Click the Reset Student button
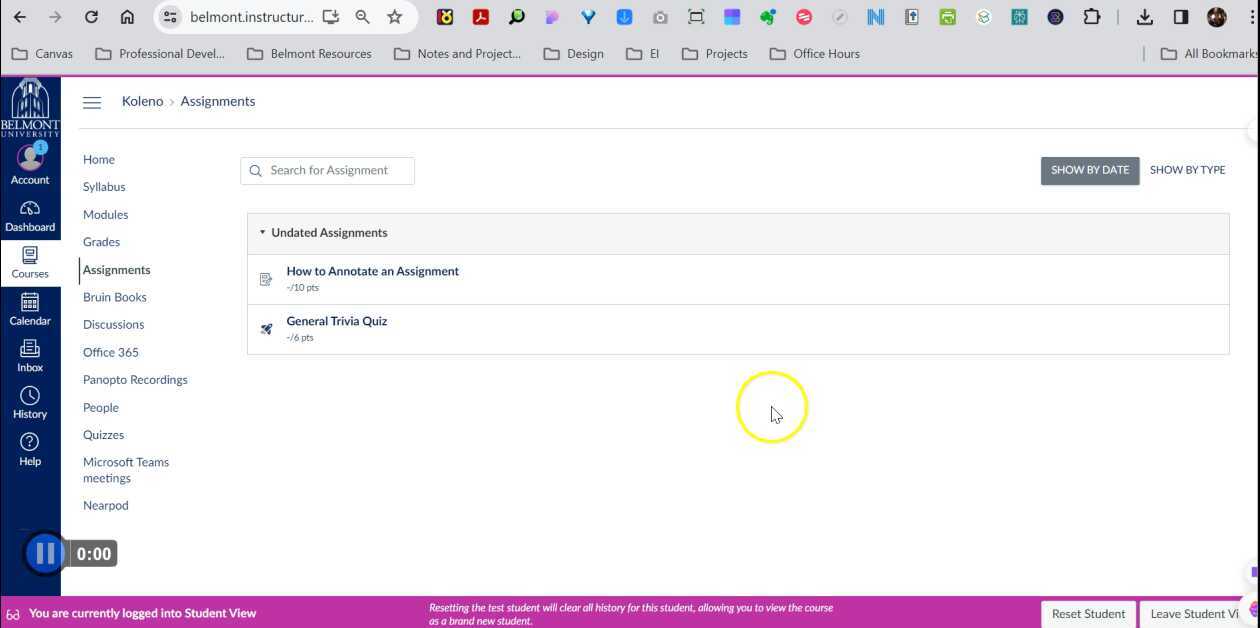Image resolution: width=1260 pixels, height=628 pixels. point(1088,613)
